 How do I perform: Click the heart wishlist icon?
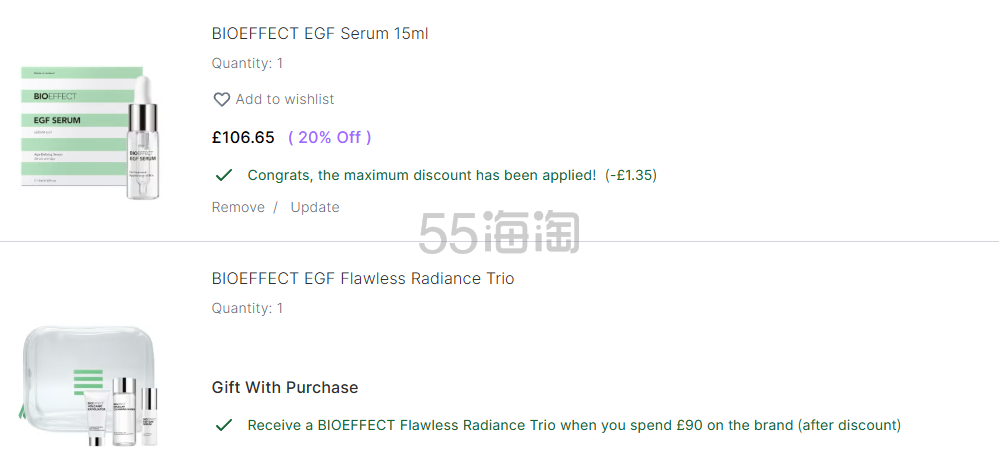click(221, 99)
